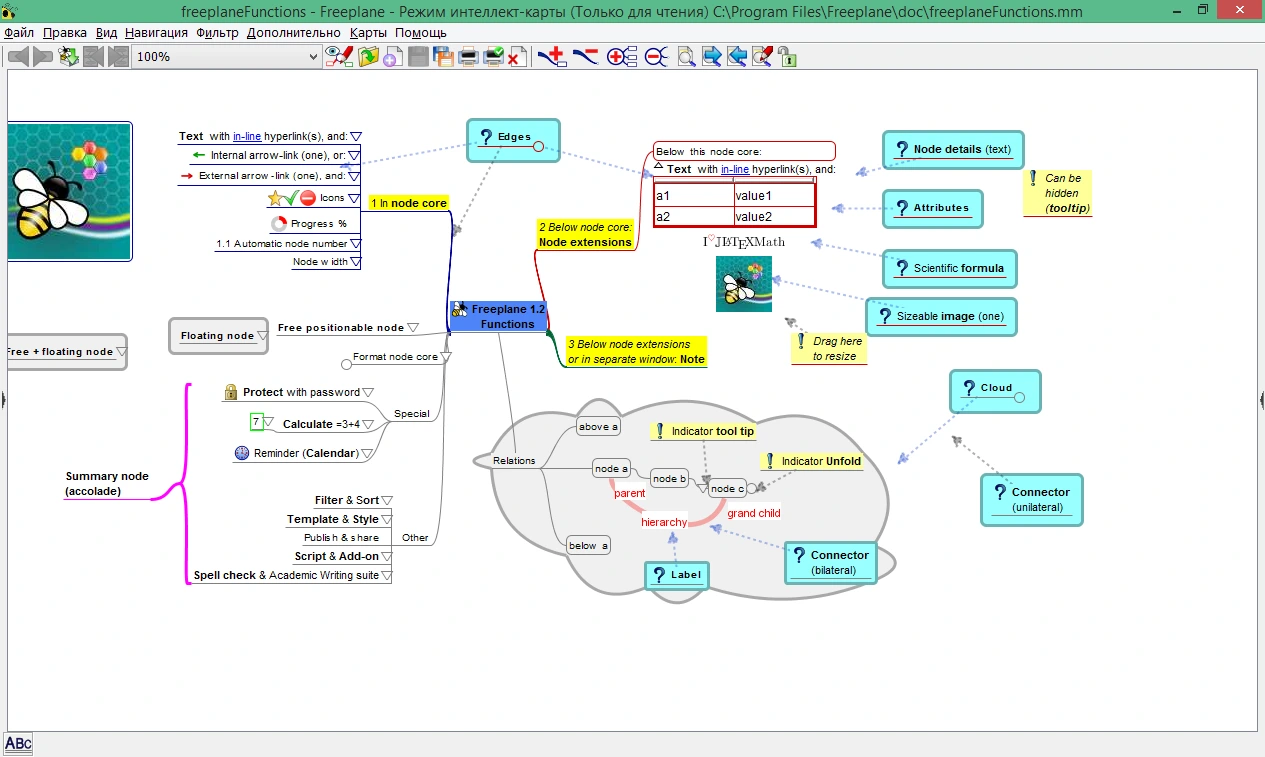
Task: Open the Карты menu
Action: (x=368, y=32)
